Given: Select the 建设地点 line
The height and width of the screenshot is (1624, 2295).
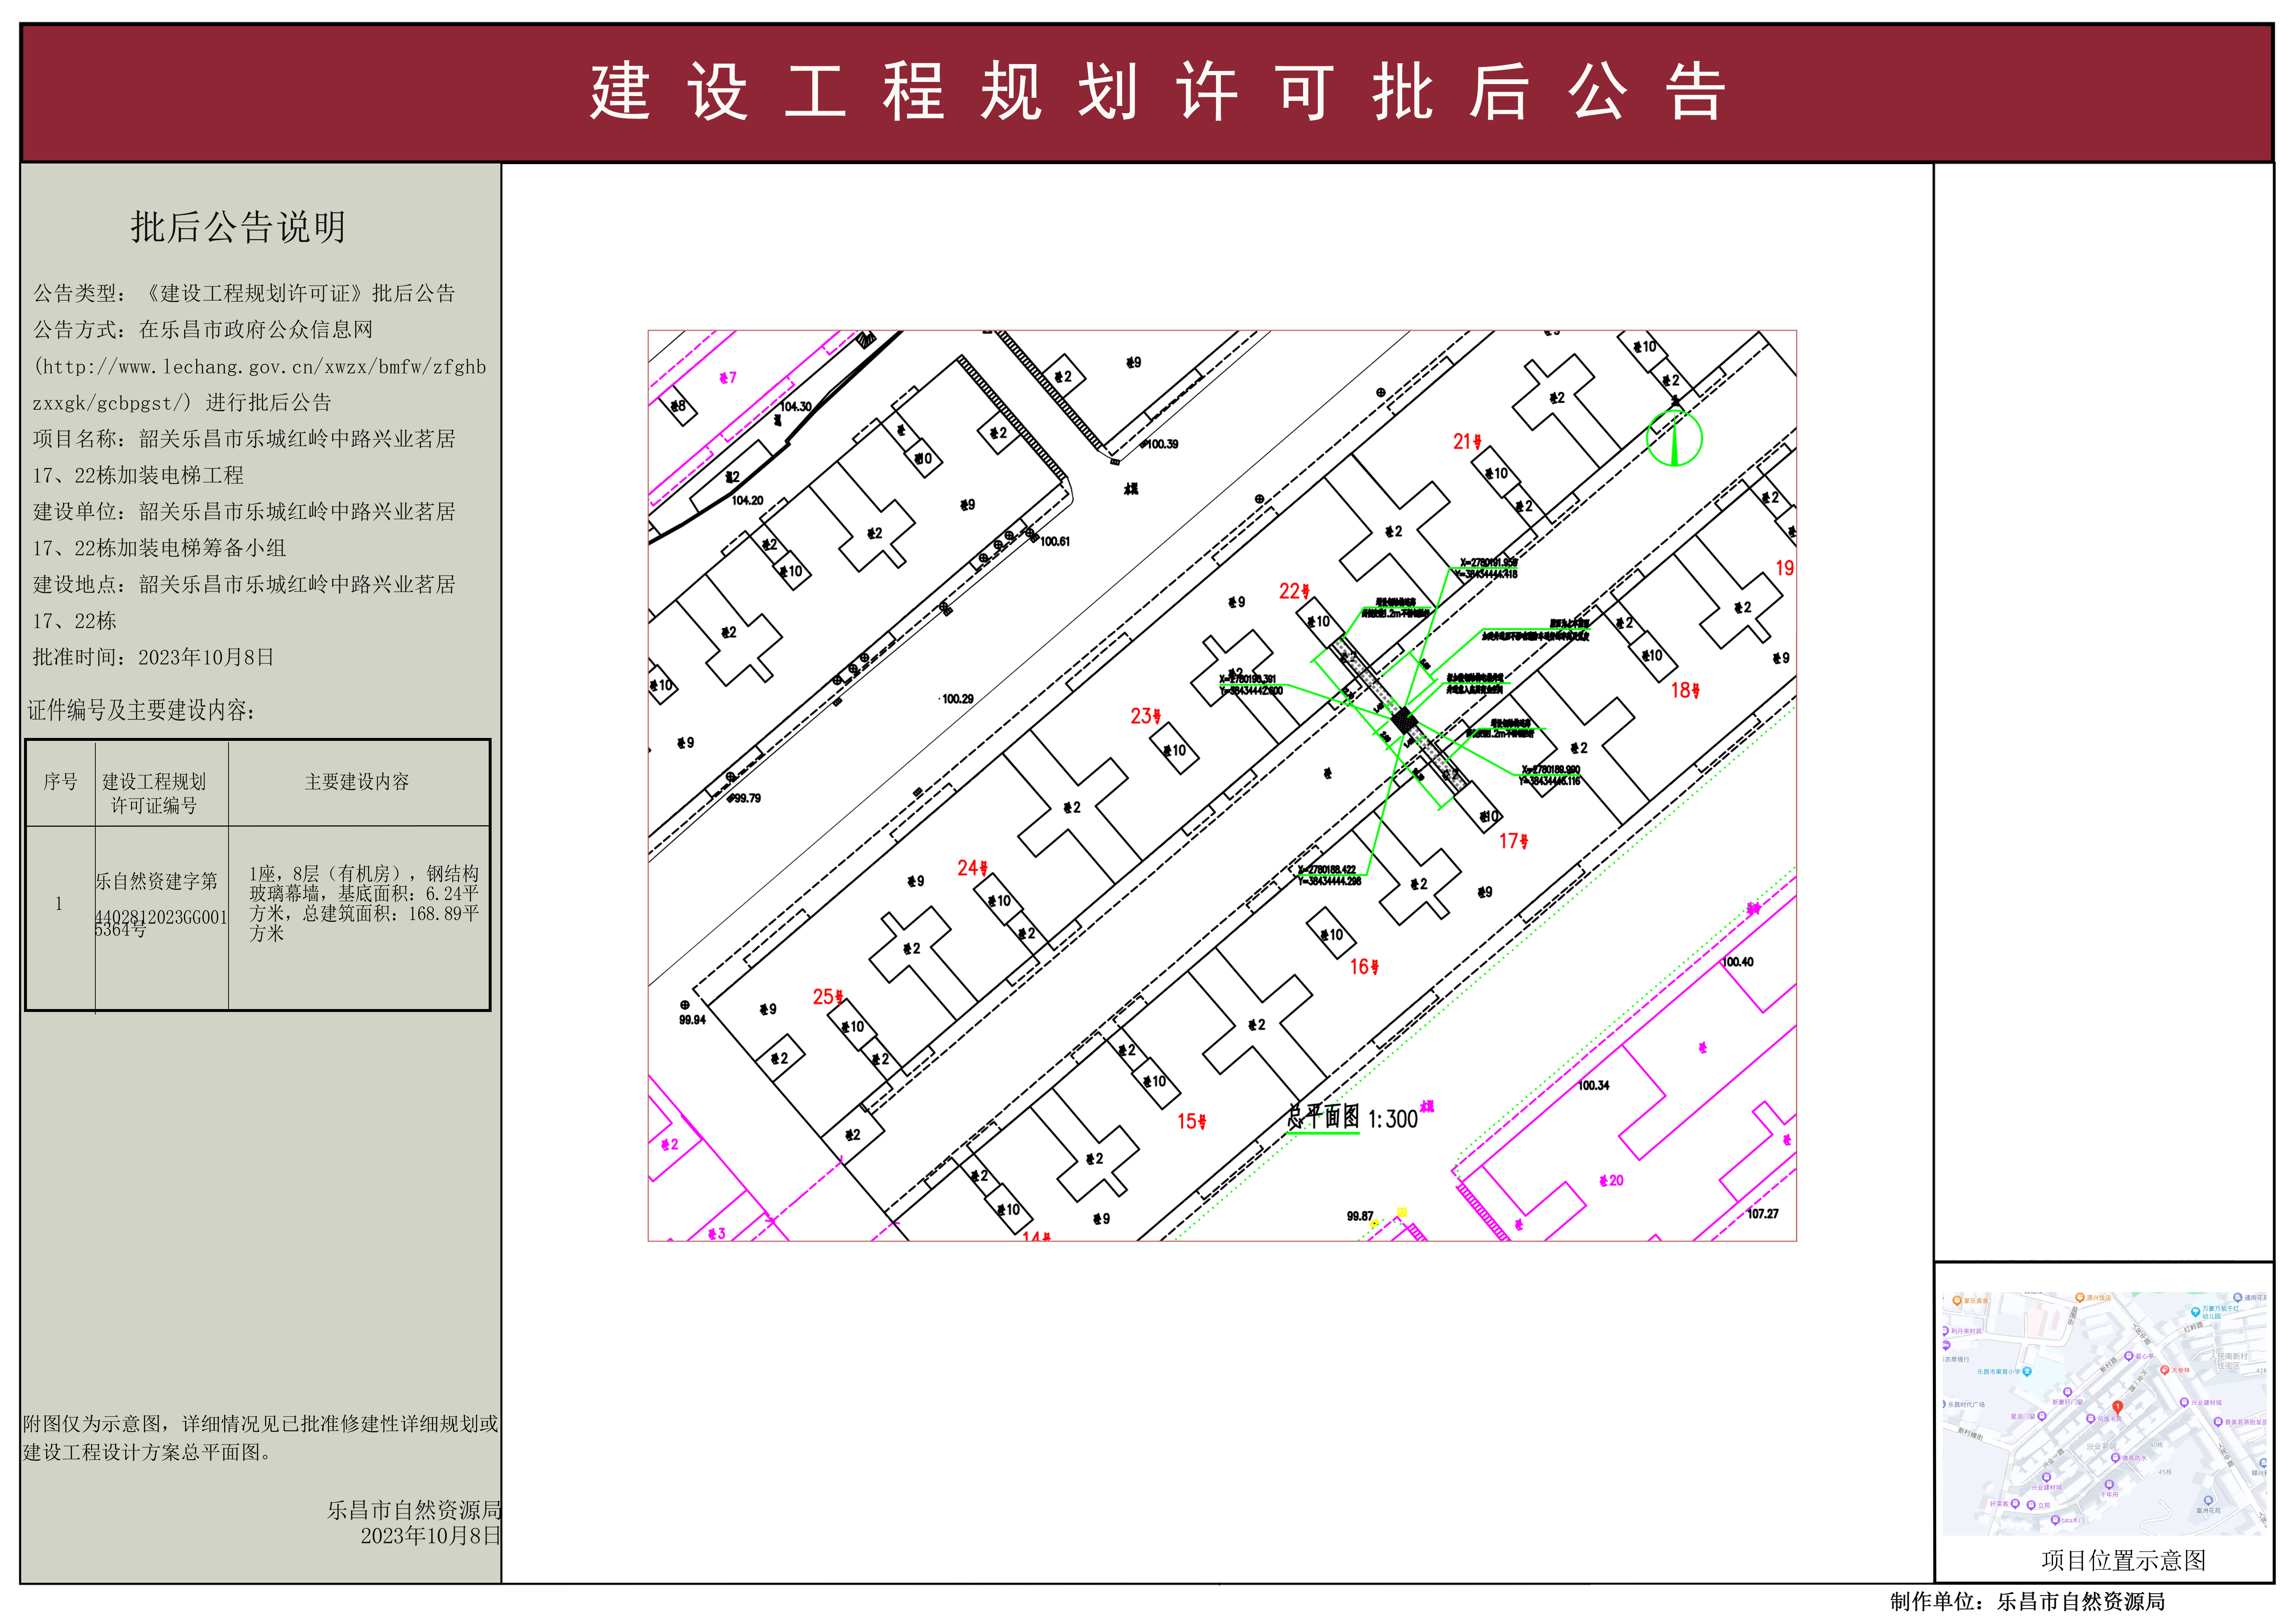Looking at the screenshot, I should 244,585.
